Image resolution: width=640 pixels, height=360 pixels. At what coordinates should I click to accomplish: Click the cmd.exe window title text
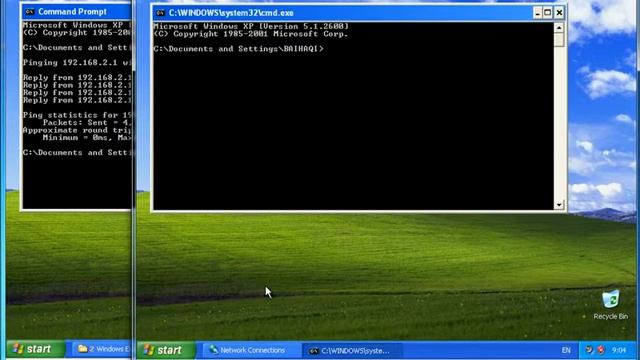pyautogui.click(x=231, y=13)
